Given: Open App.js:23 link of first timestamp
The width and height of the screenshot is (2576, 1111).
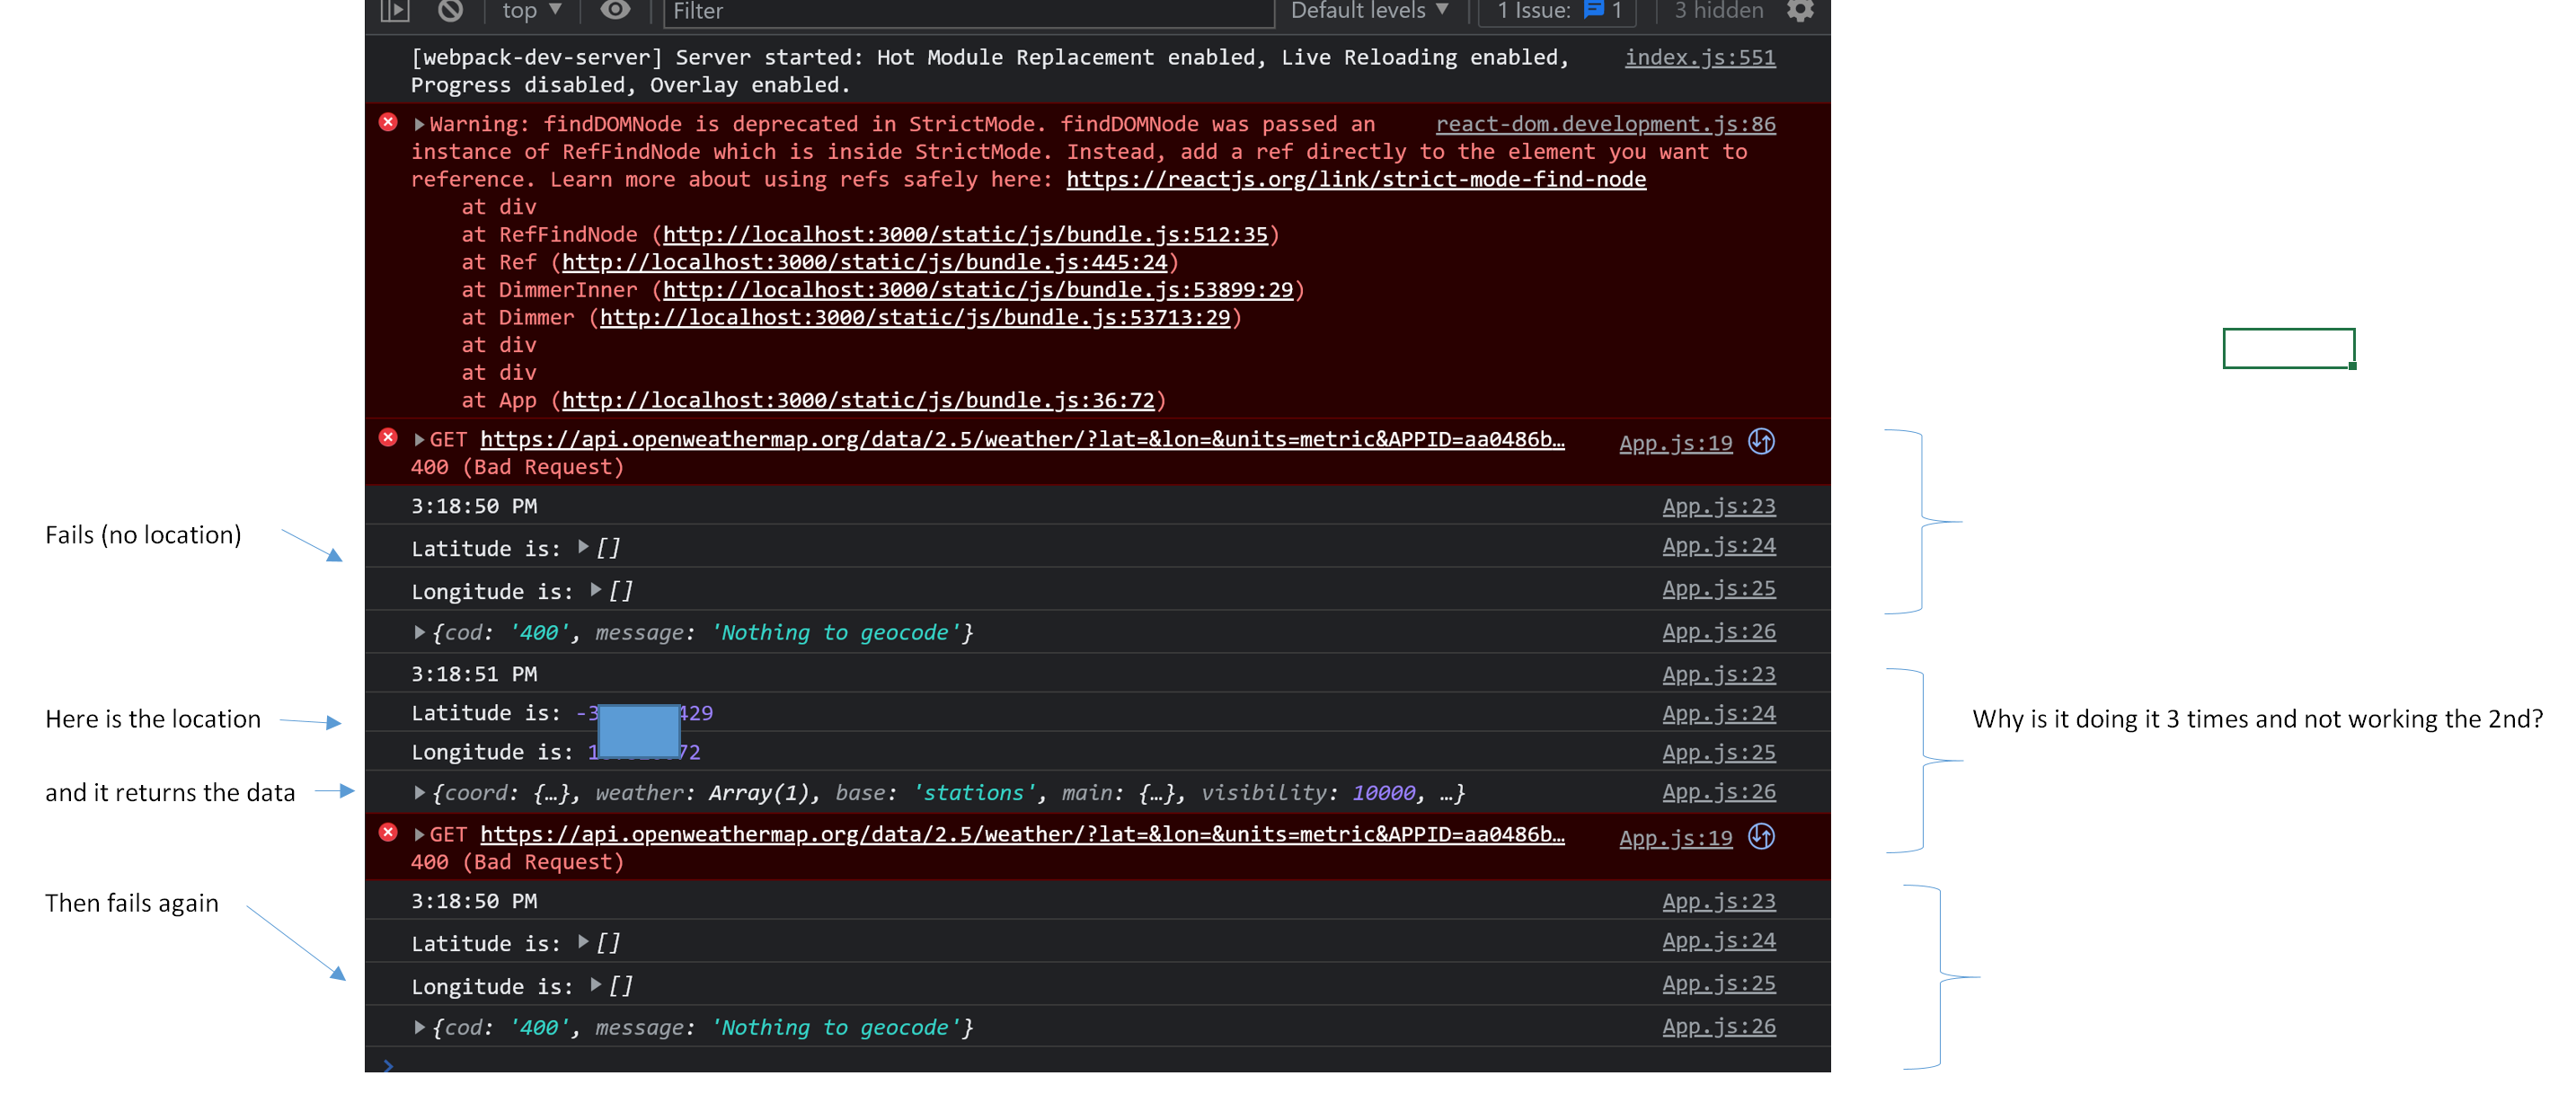Looking at the screenshot, I should tap(1719, 507).
